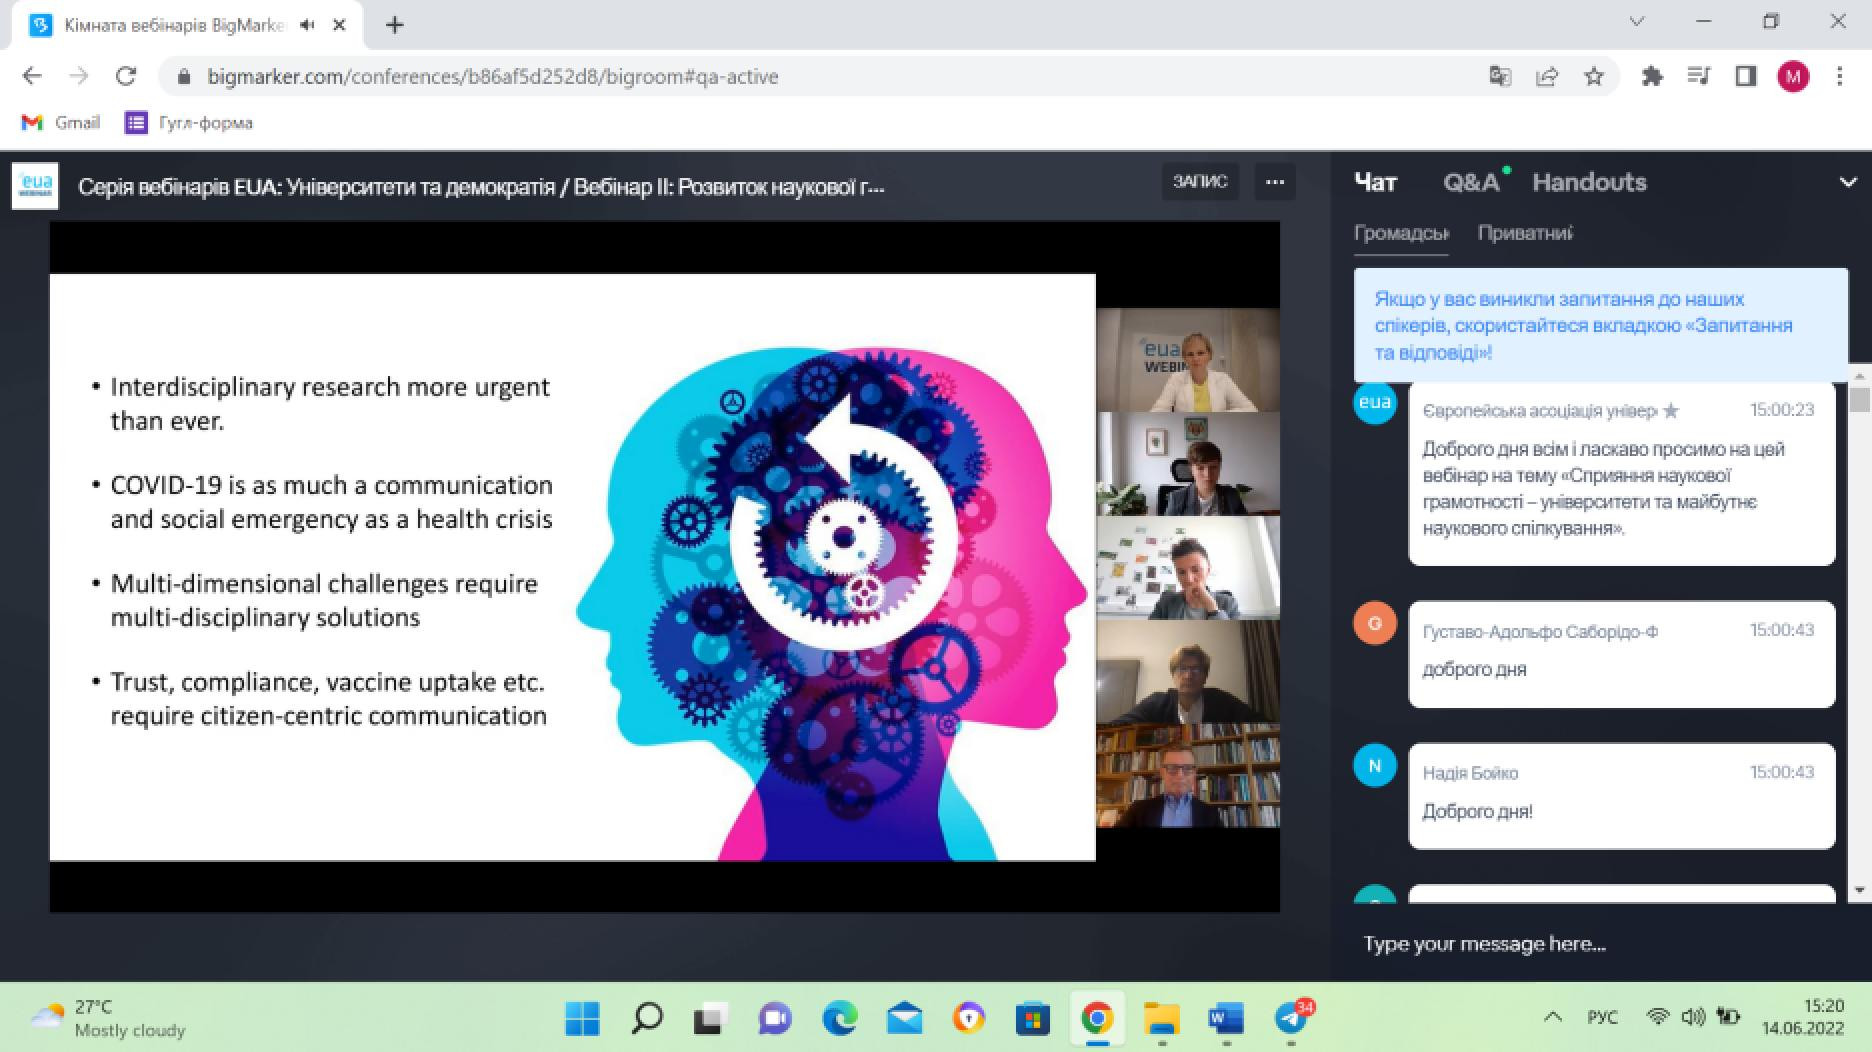Select the Громадський chat sub-tab
The height and width of the screenshot is (1052, 1872).
click(1401, 233)
